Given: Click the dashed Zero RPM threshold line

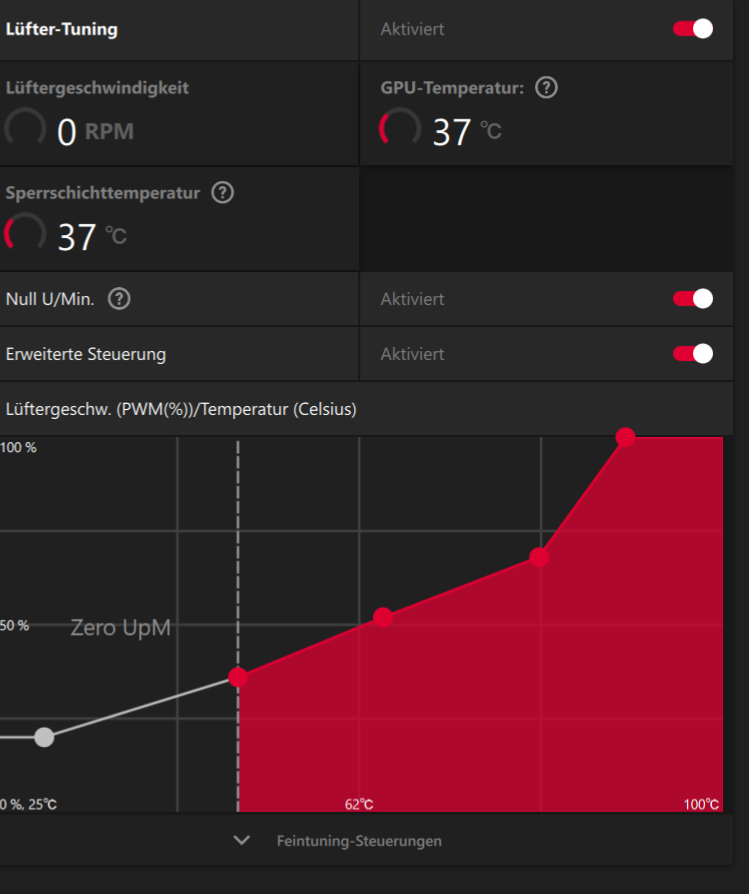Looking at the screenshot, I should (x=238, y=624).
